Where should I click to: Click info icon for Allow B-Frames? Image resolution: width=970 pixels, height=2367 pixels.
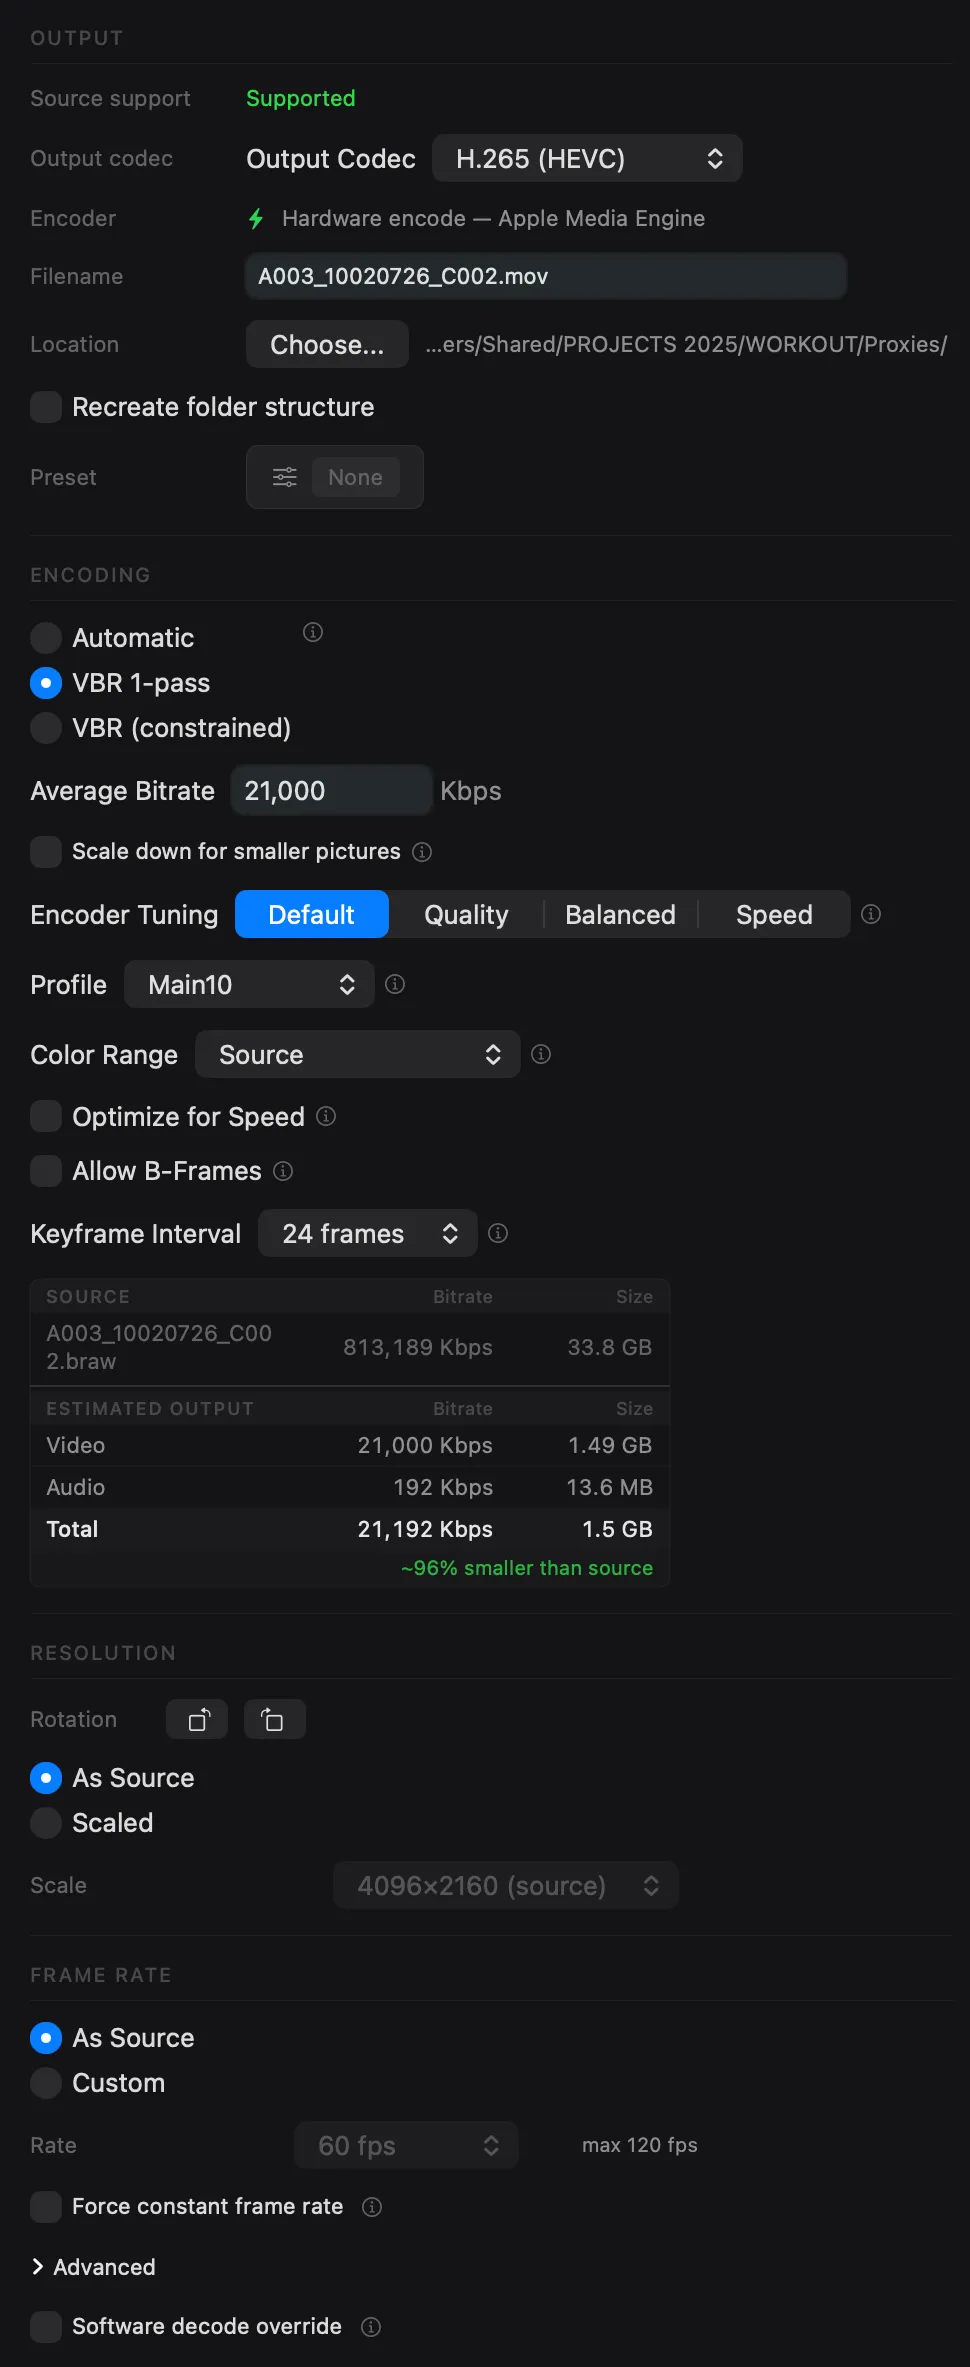click(x=283, y=1171)
